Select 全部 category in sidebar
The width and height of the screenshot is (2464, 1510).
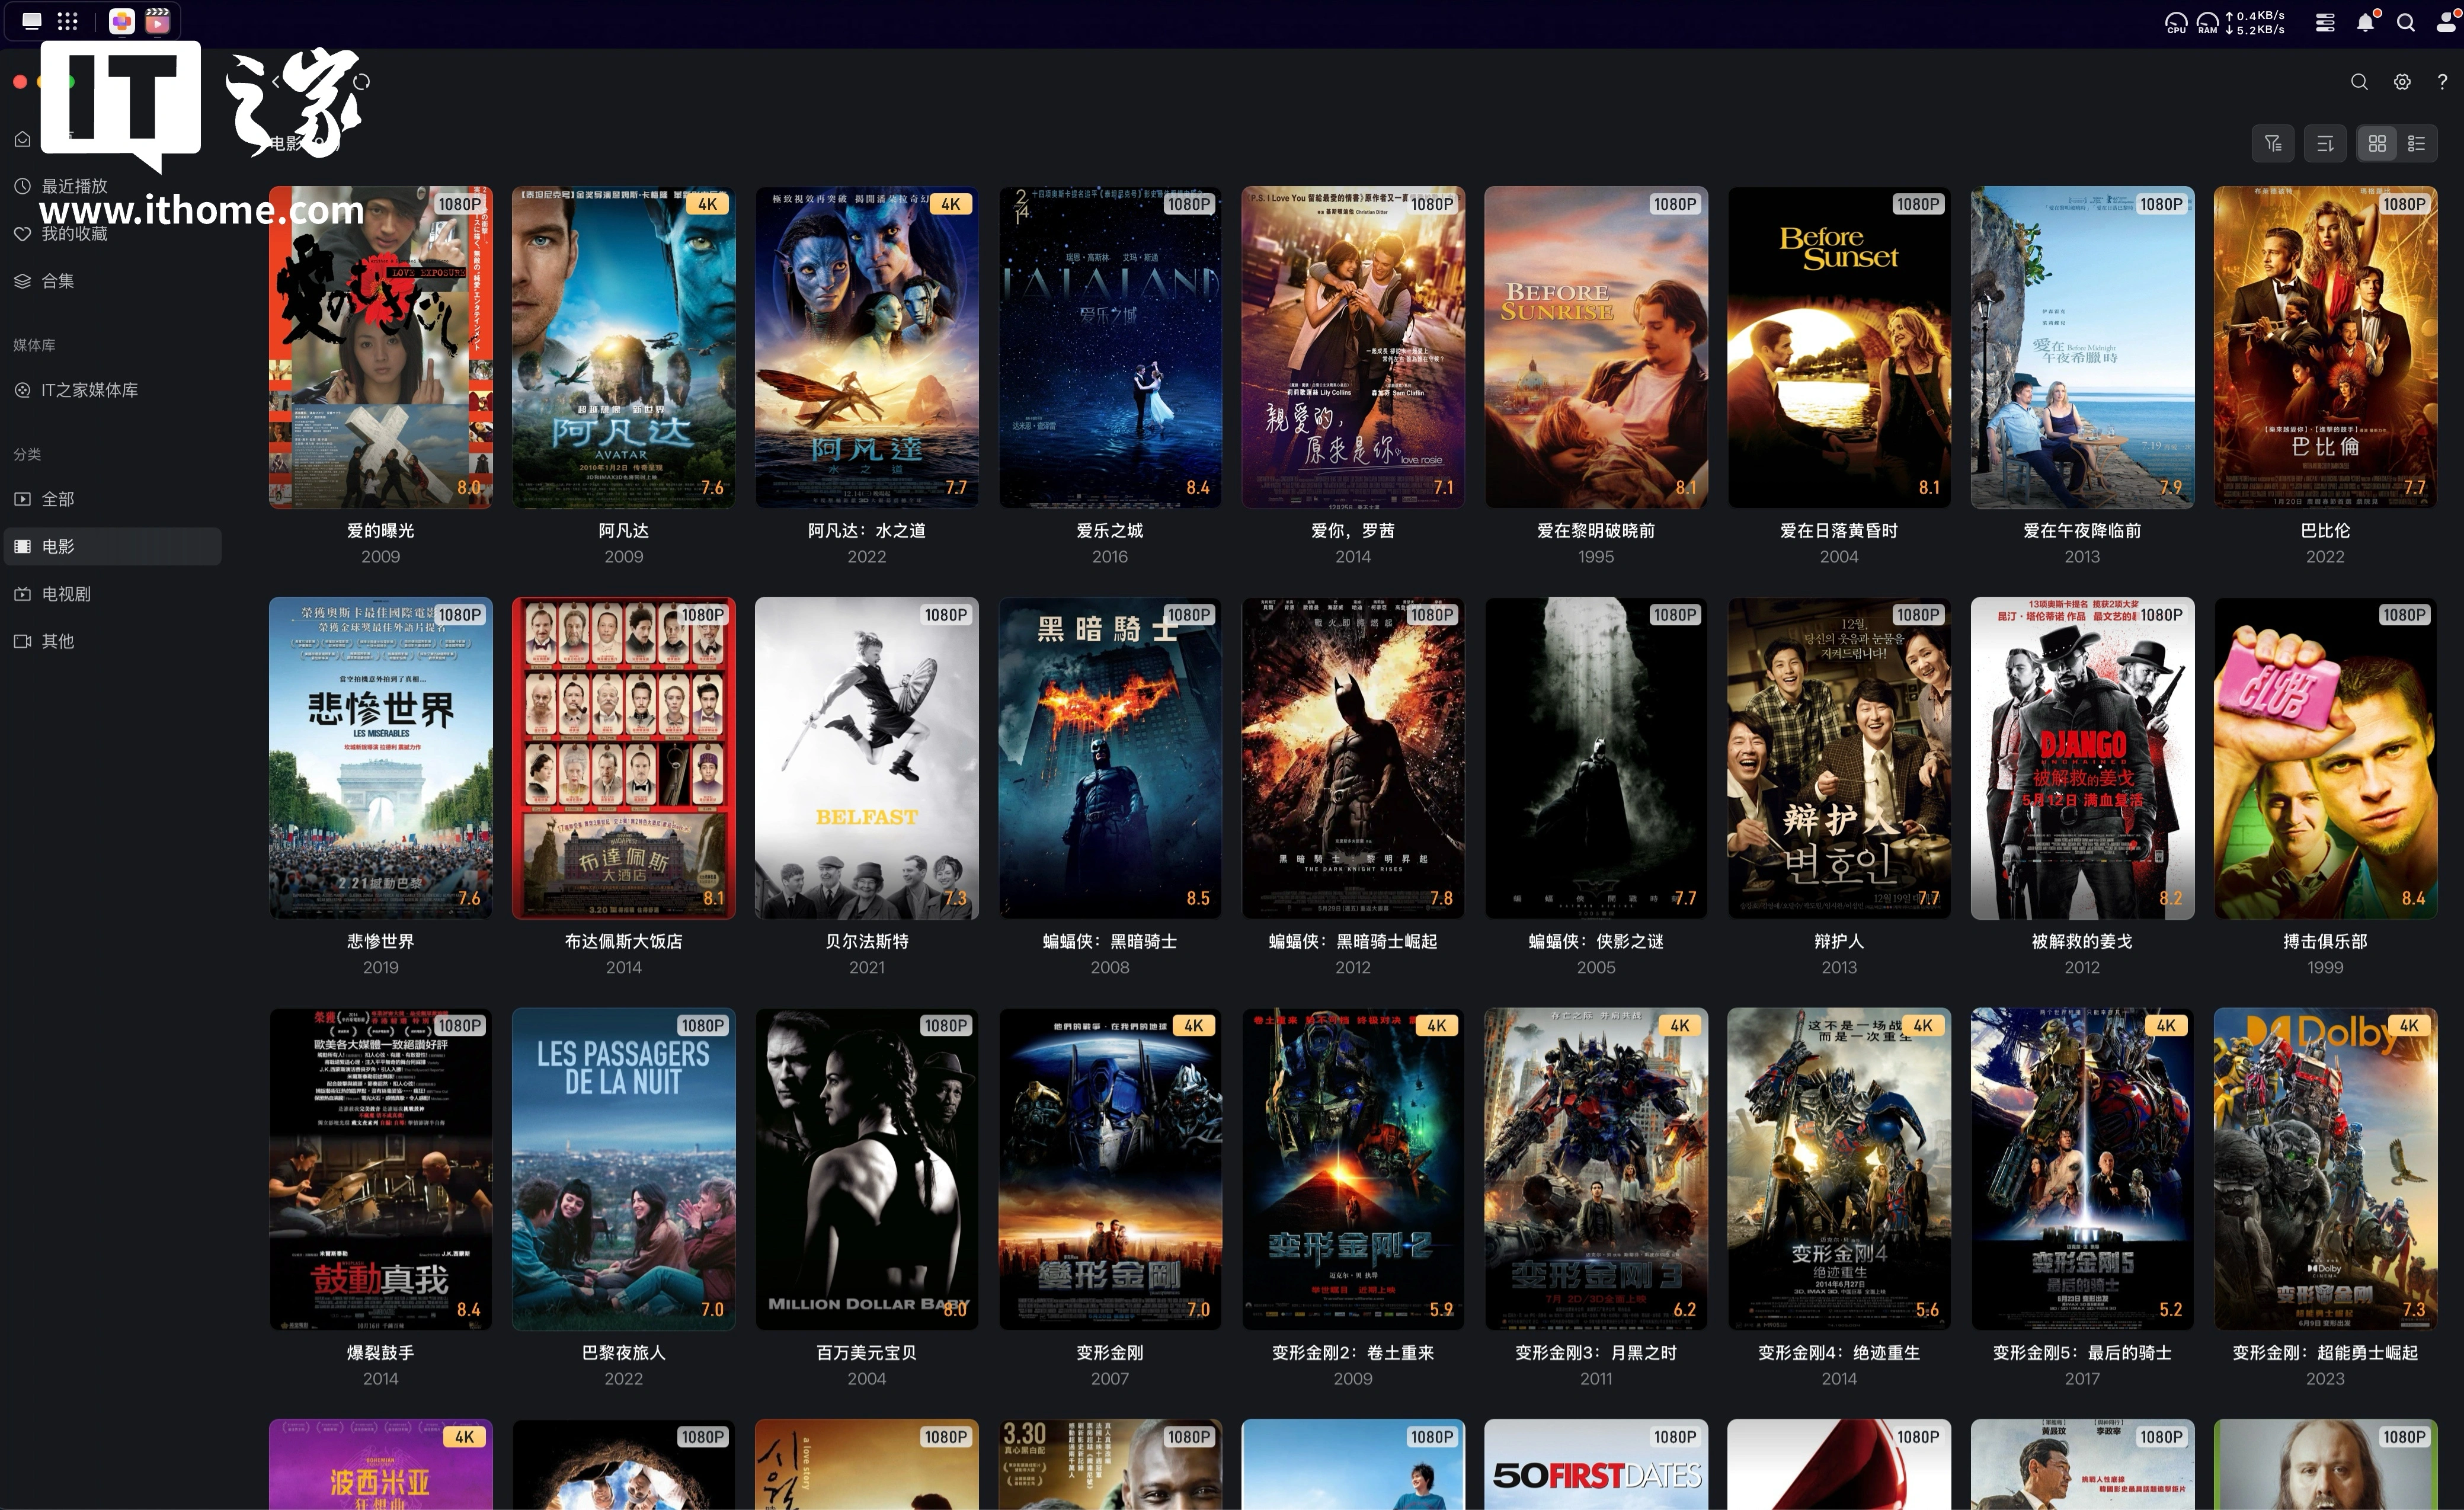(x=58, y=499)
